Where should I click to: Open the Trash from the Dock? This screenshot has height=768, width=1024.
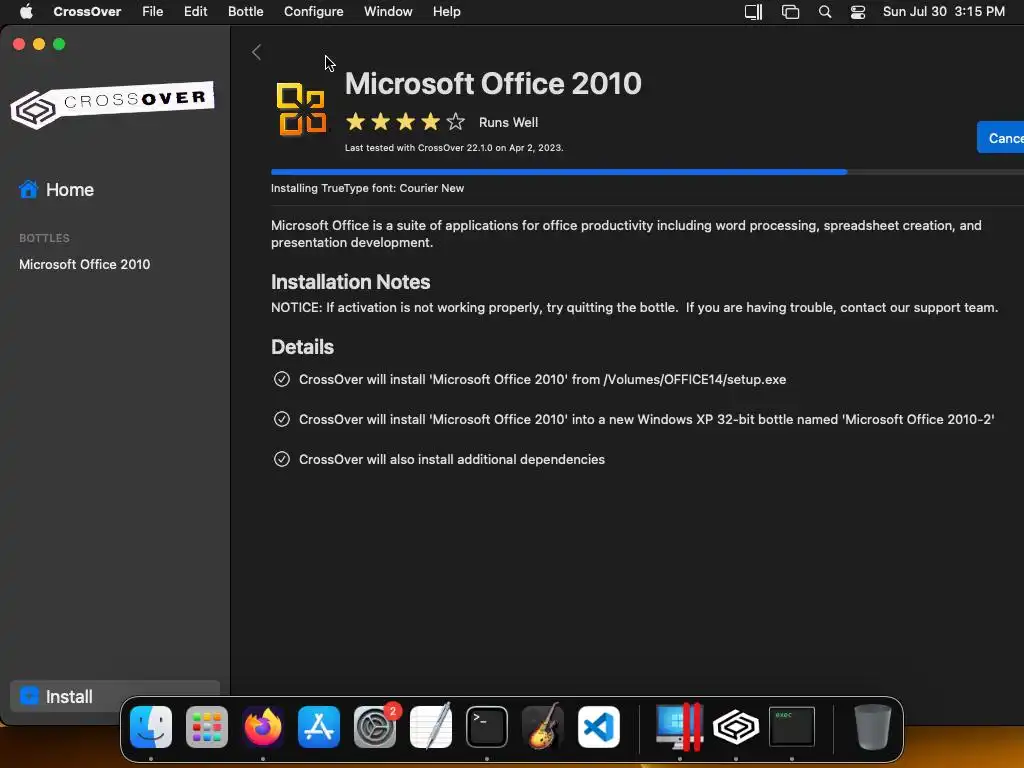pyautogui.click(x=872, y=727)
